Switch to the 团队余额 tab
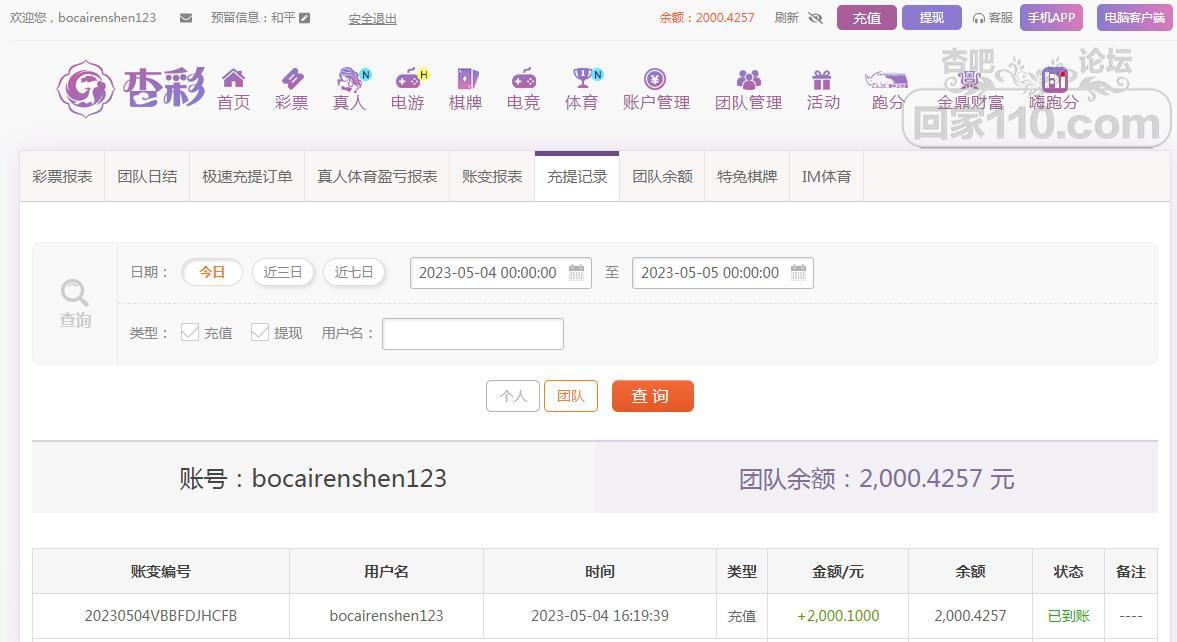Viewport: 1177px width, 642px height. pos(662,176)
